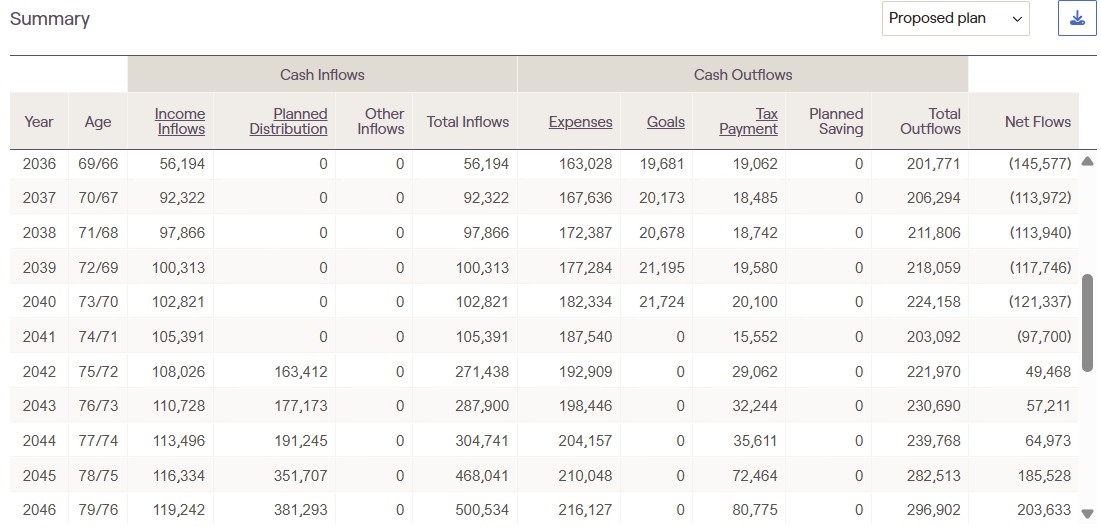1101x527 pixels.
Task: Click the 2045 planned distribution value 351,707
Action: click(x=300, y=475)
